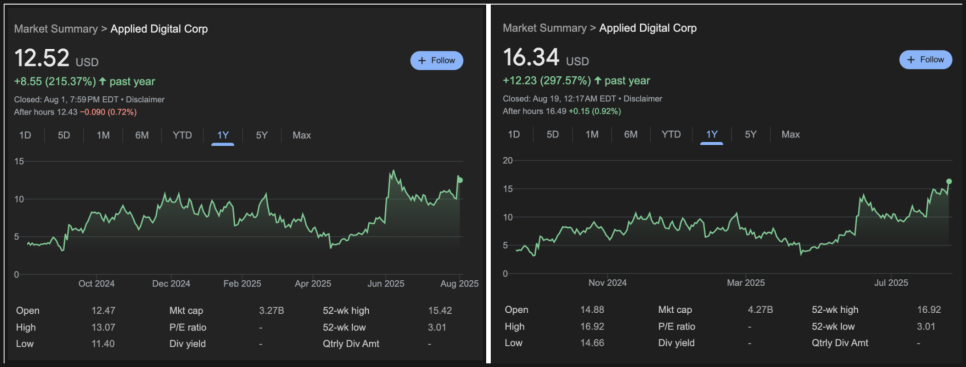966x367 pixels.
Task: Choose the 6M tab in left chart
Action: (142, 135)
